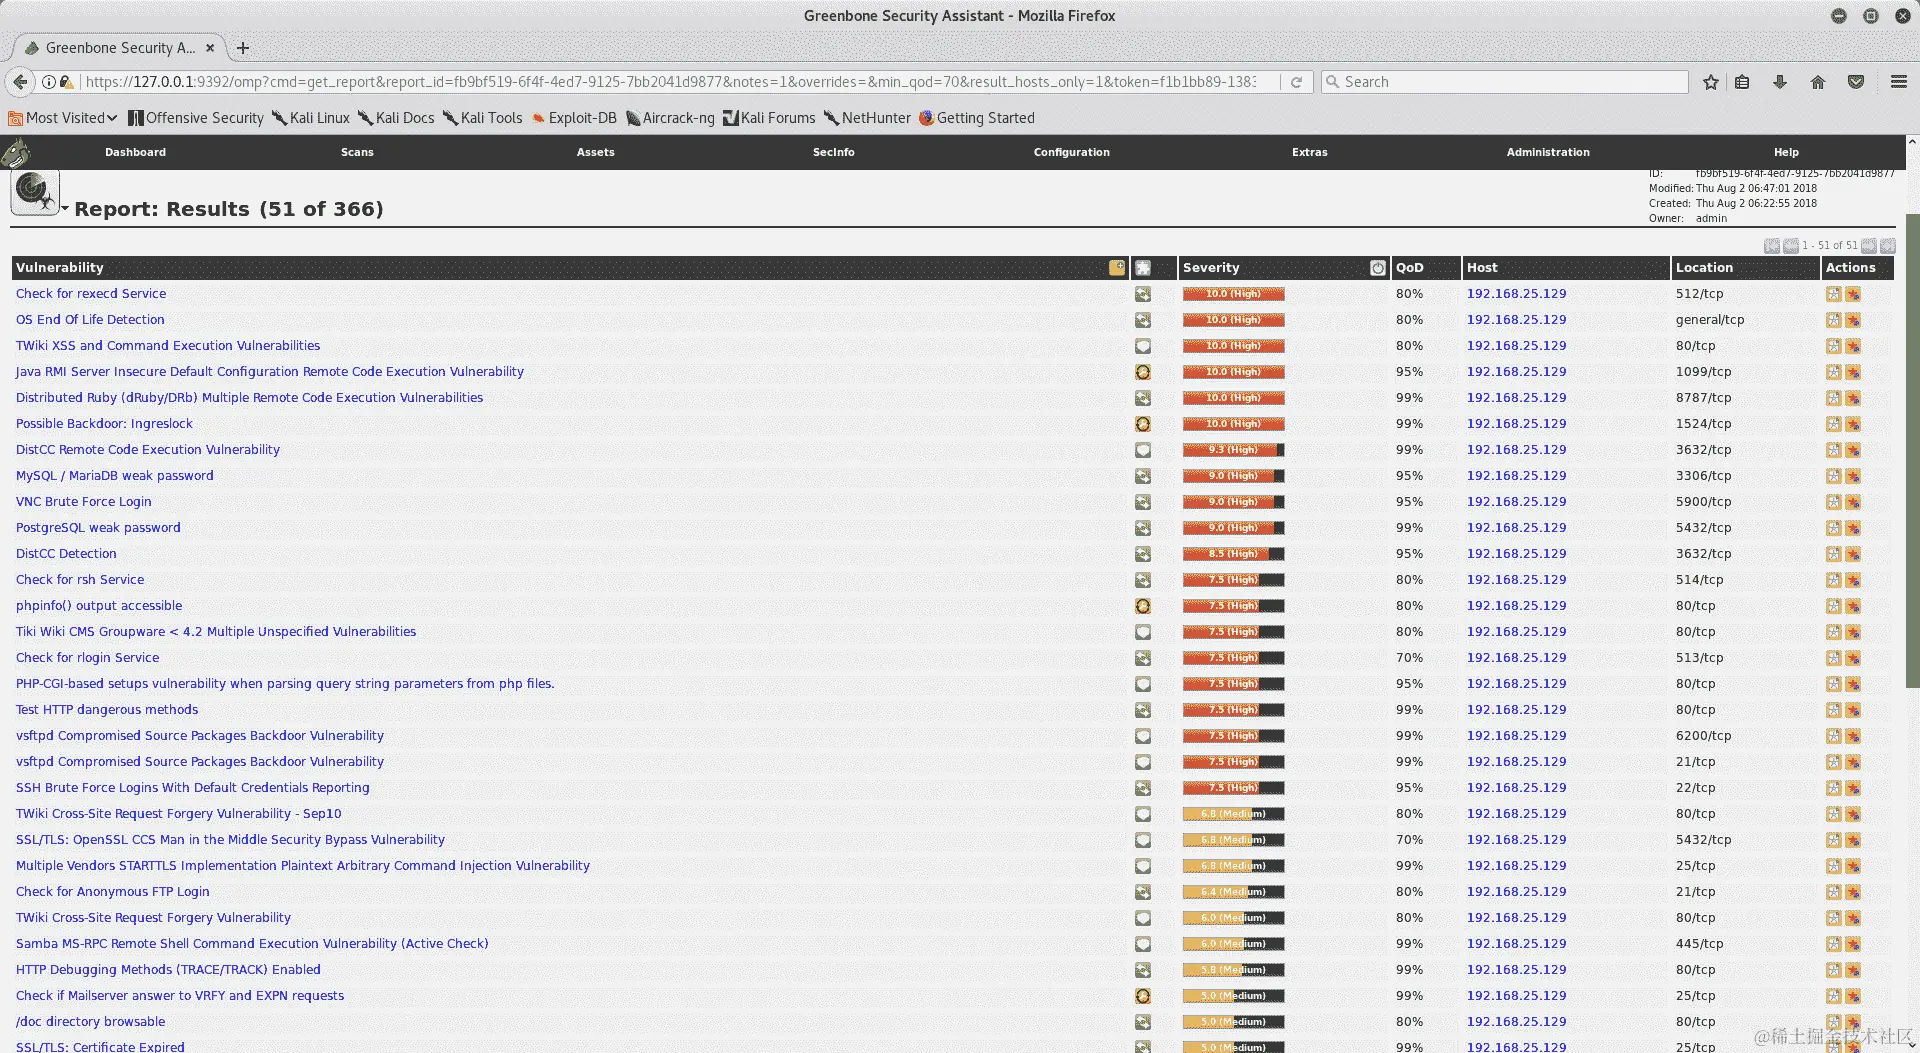
Task: Click the notes icon in the Vulnerability header
Action: click(1117, 268)
